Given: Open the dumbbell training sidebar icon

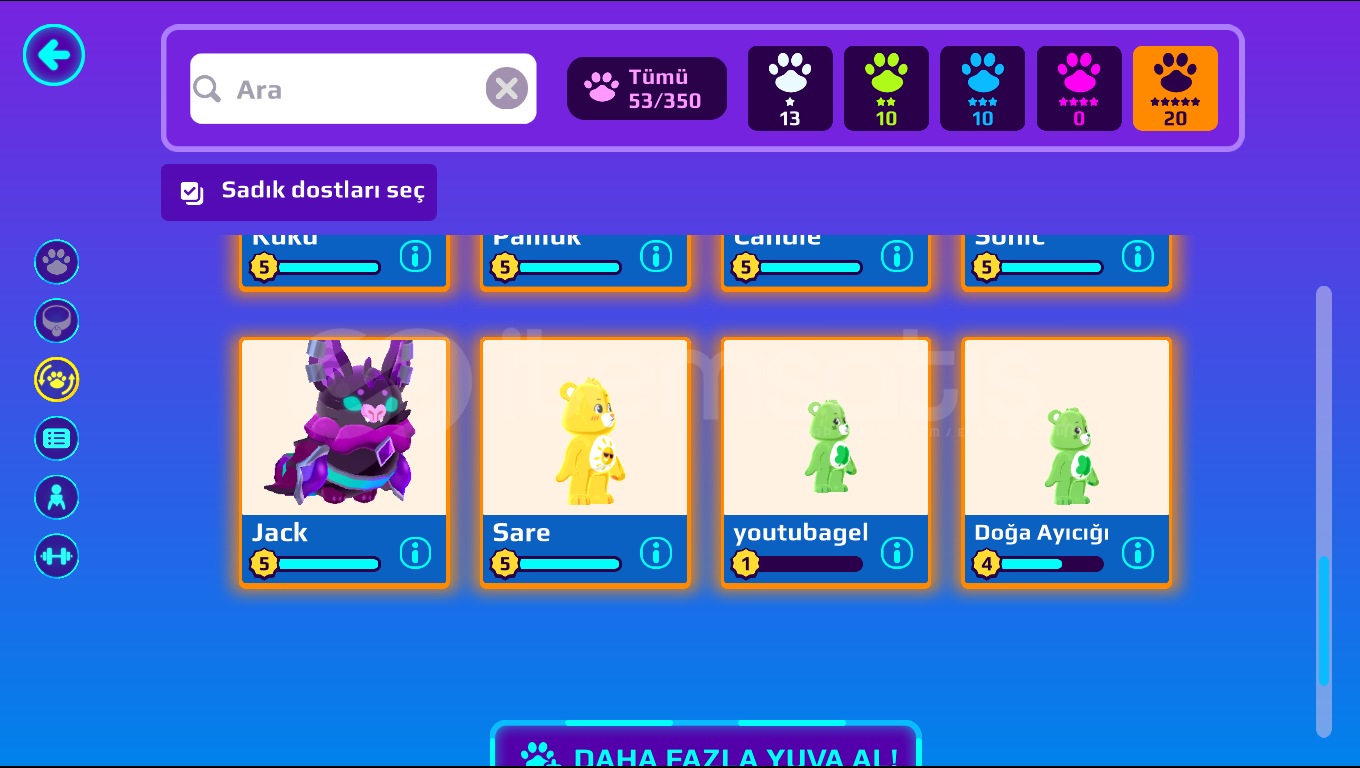Looking at the screenshot, I should tap(57, 556).
